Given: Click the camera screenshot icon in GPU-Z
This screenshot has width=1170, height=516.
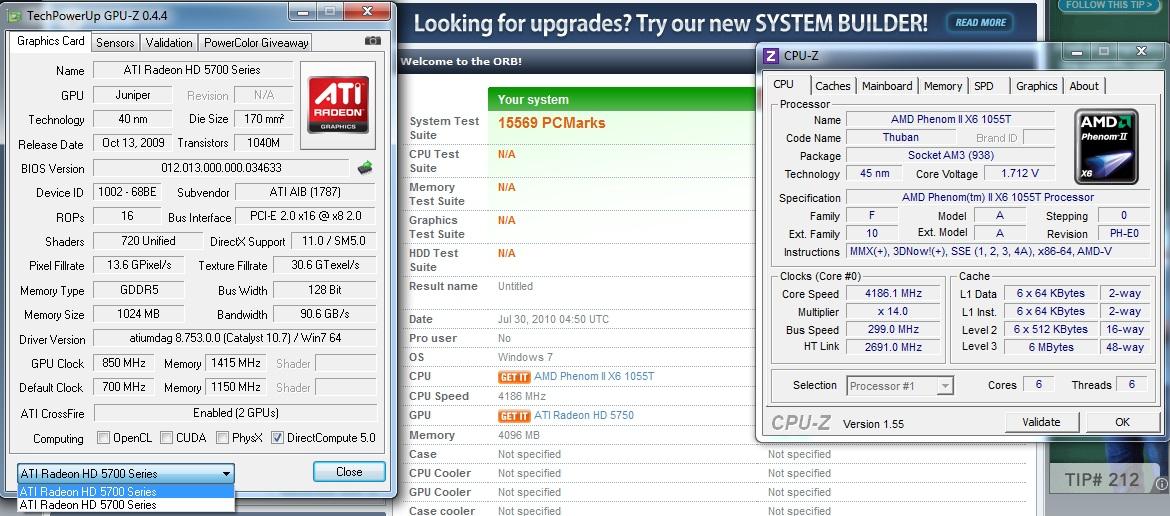Looking at the screenshot, I should coord(372,41).
